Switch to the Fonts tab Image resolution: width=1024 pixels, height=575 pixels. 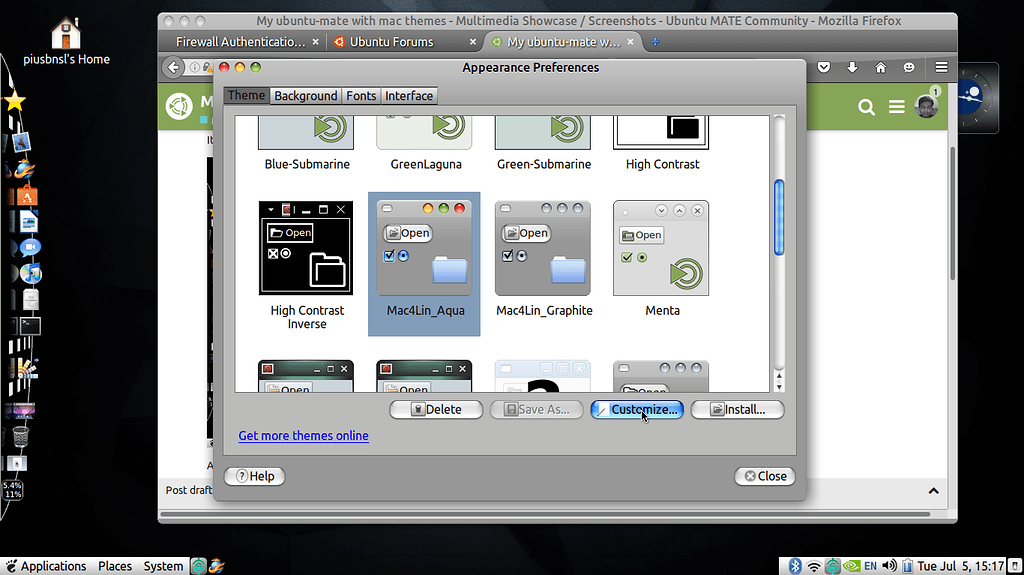pos(361,96)
